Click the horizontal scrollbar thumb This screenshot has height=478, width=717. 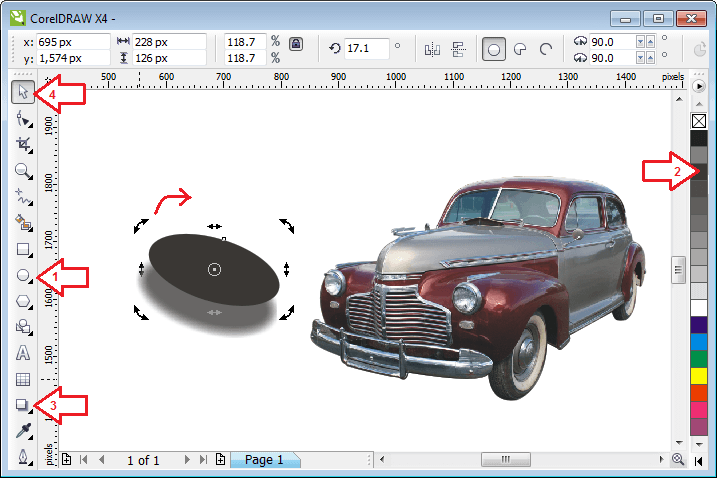coord(506,460)
